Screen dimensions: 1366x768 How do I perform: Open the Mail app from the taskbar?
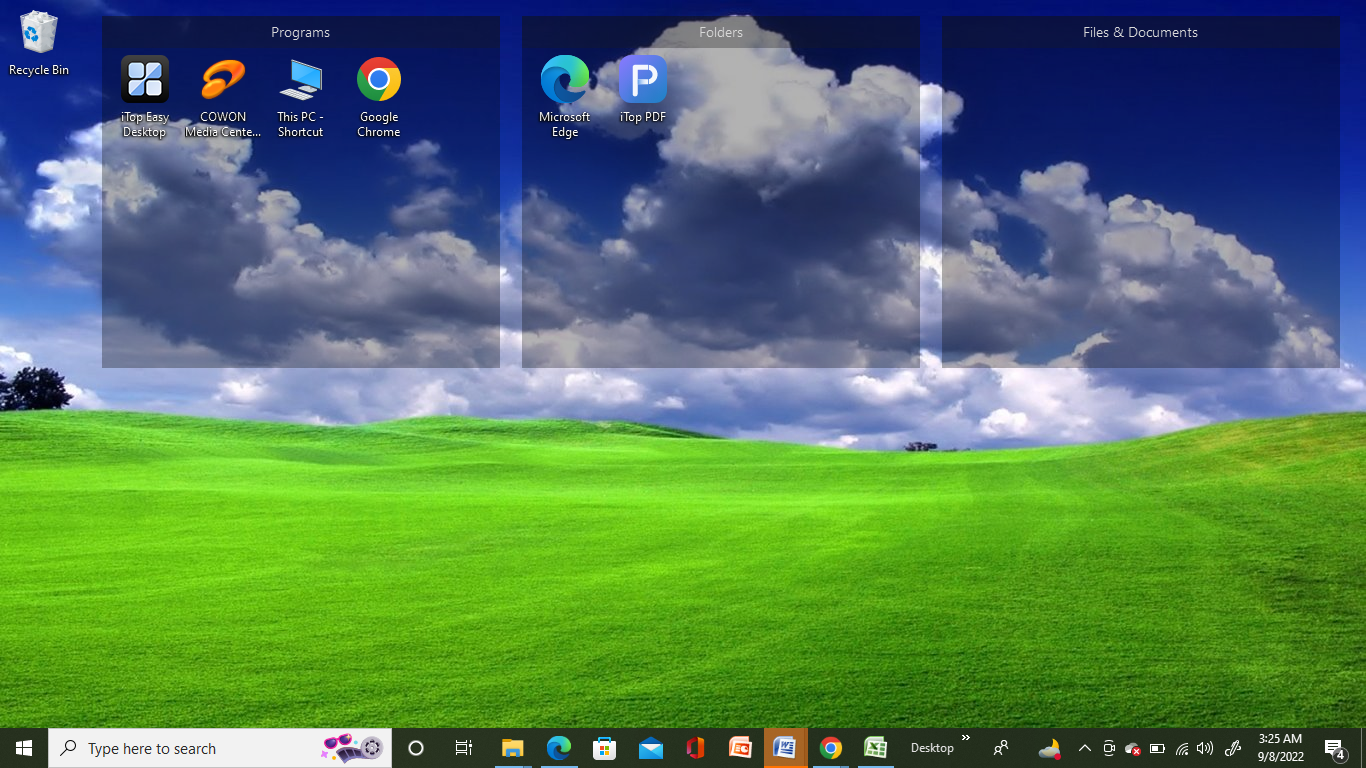coord(650,748)
